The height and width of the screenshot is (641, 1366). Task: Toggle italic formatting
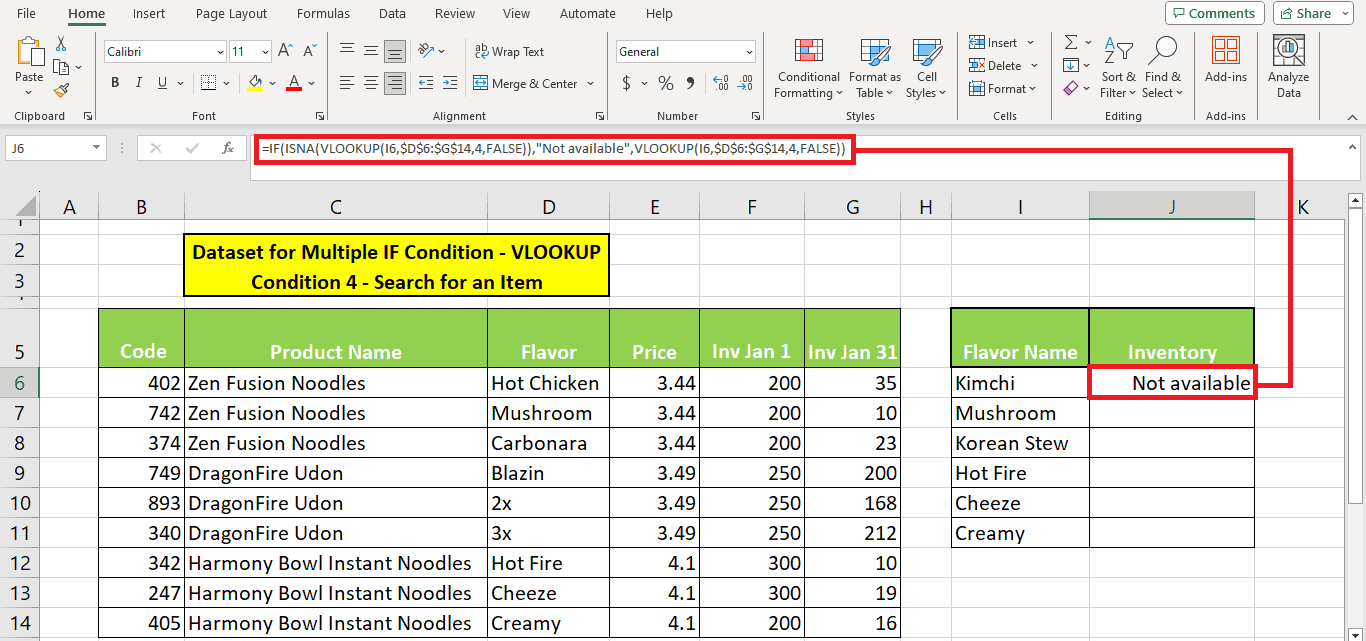point(138,82)
